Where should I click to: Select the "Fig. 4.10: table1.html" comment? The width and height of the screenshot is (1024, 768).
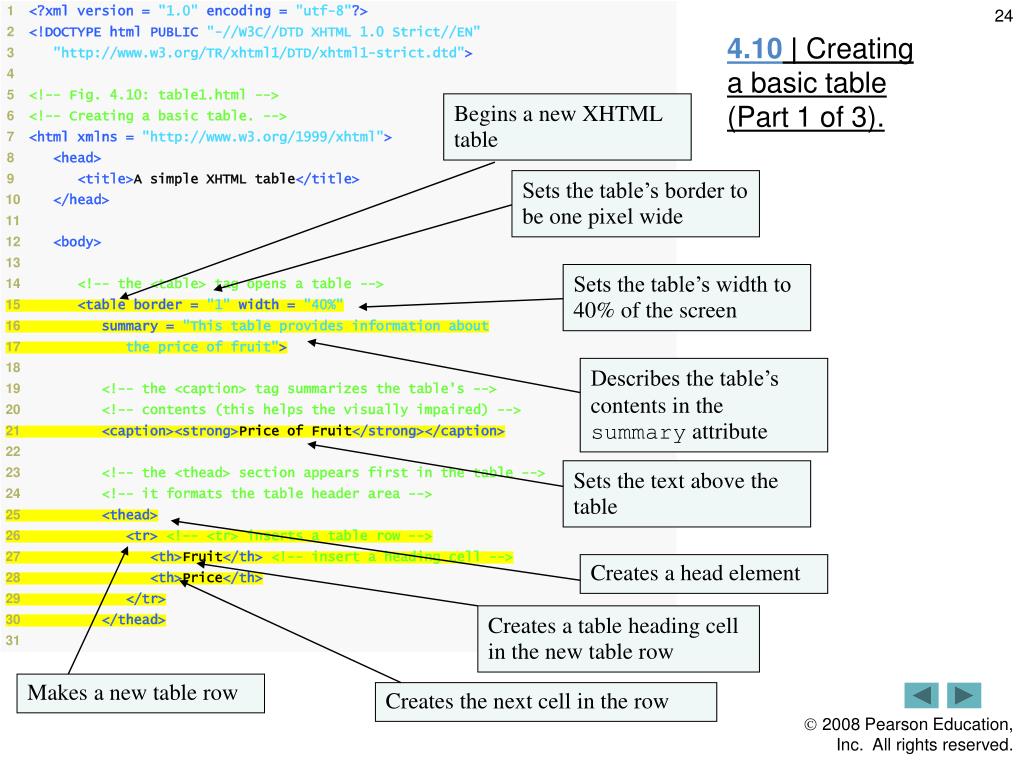153,95
